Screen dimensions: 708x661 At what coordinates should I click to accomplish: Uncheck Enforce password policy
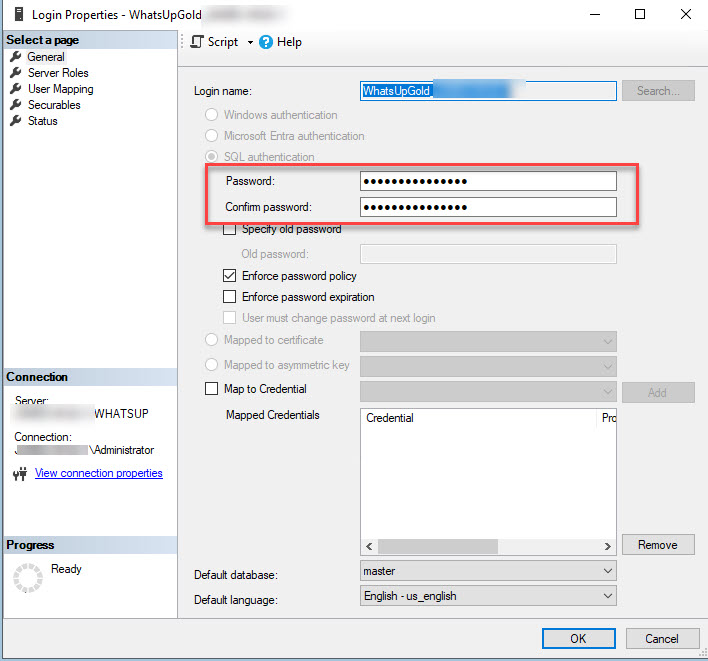(x=229, y=275)
